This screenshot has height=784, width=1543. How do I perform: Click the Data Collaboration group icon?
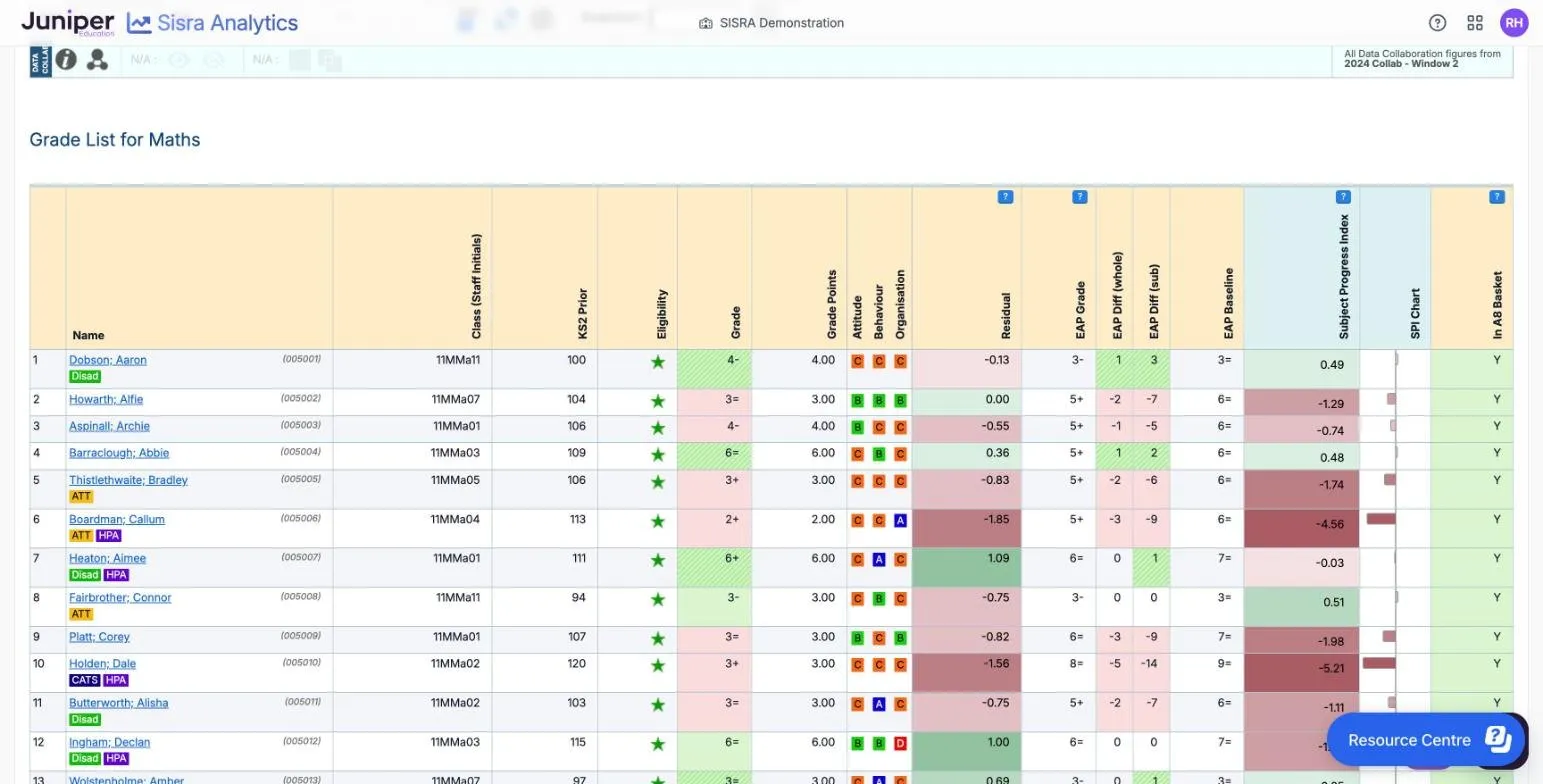[x=97, y=60]
